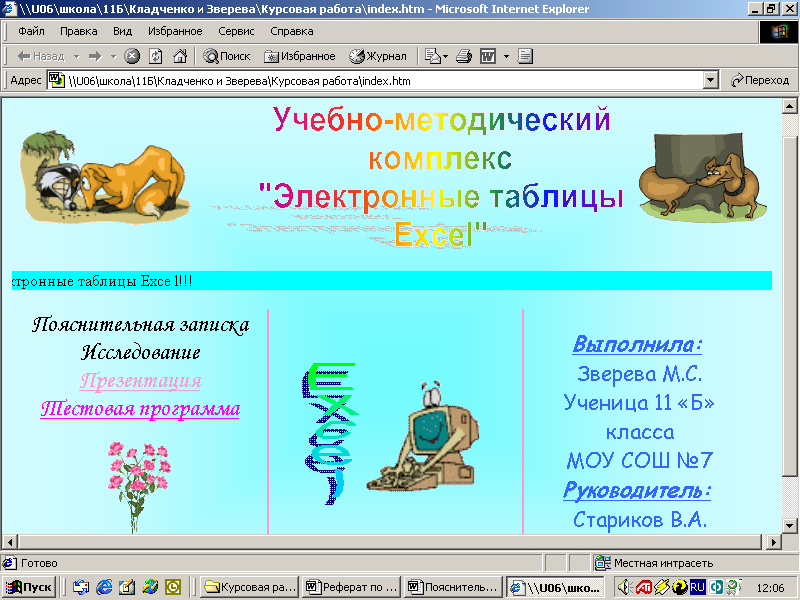Click the Руководитель heading text
800x600 pixels.
click(637, 490)
